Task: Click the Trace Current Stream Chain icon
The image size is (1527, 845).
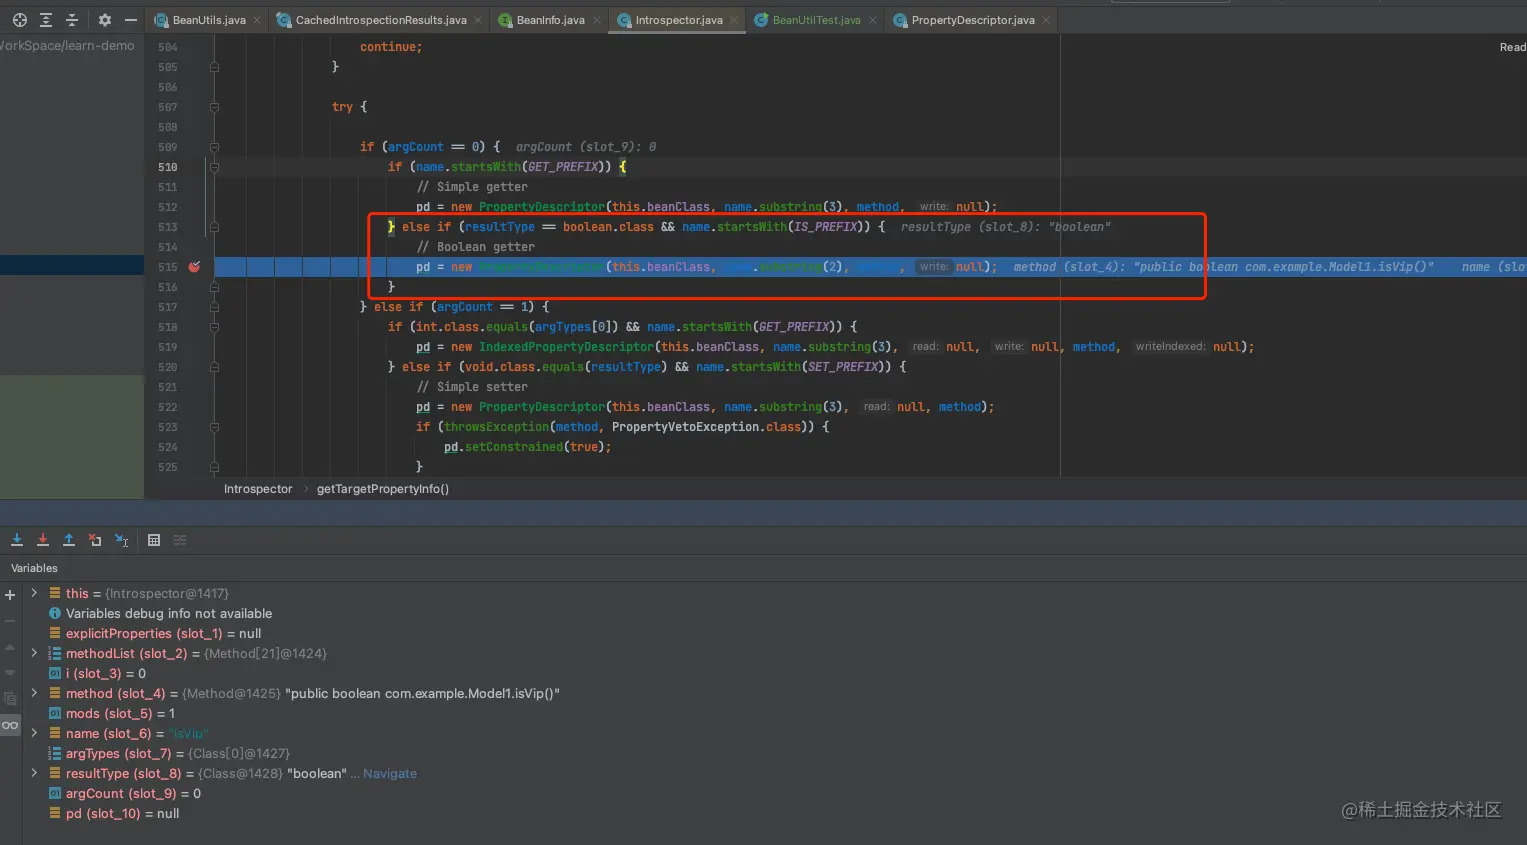Action: coord(180,540)
